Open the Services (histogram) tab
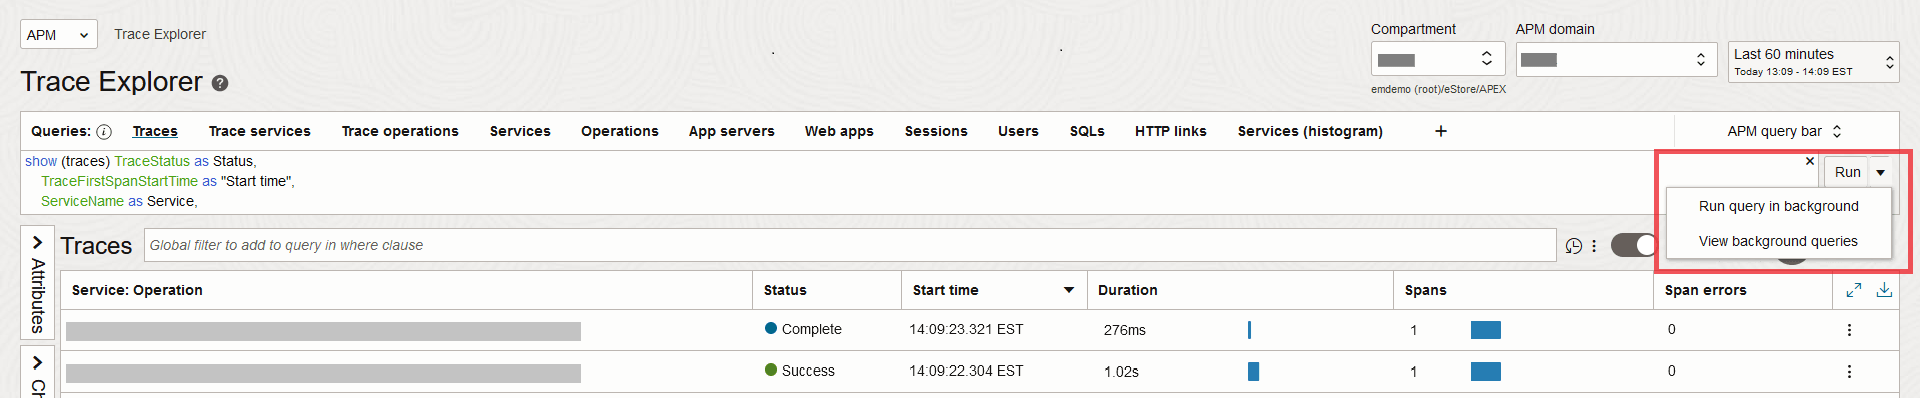This screenshot has width=1920, height=398. coord(1310,131)
